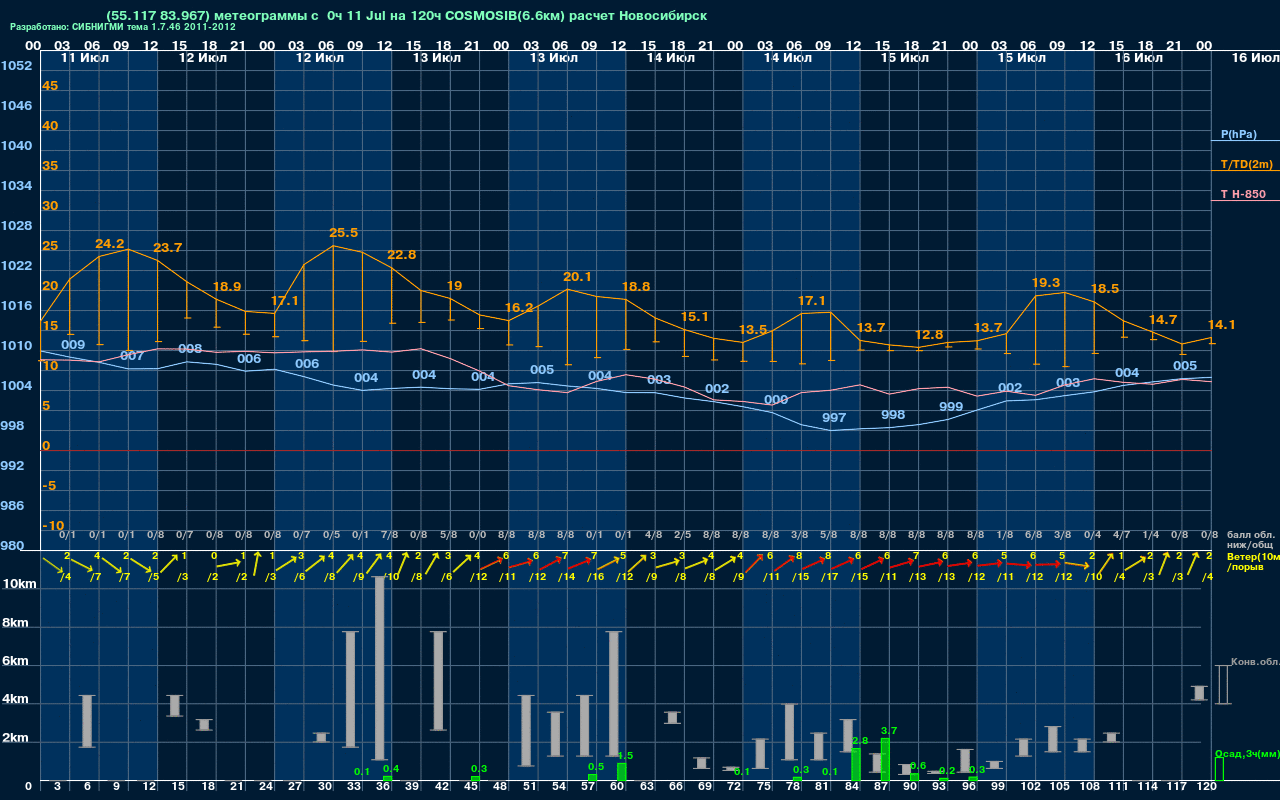Click the 008 pressure value
Image resolution: width=1280 pixels, height=800 pixels.
190,349
